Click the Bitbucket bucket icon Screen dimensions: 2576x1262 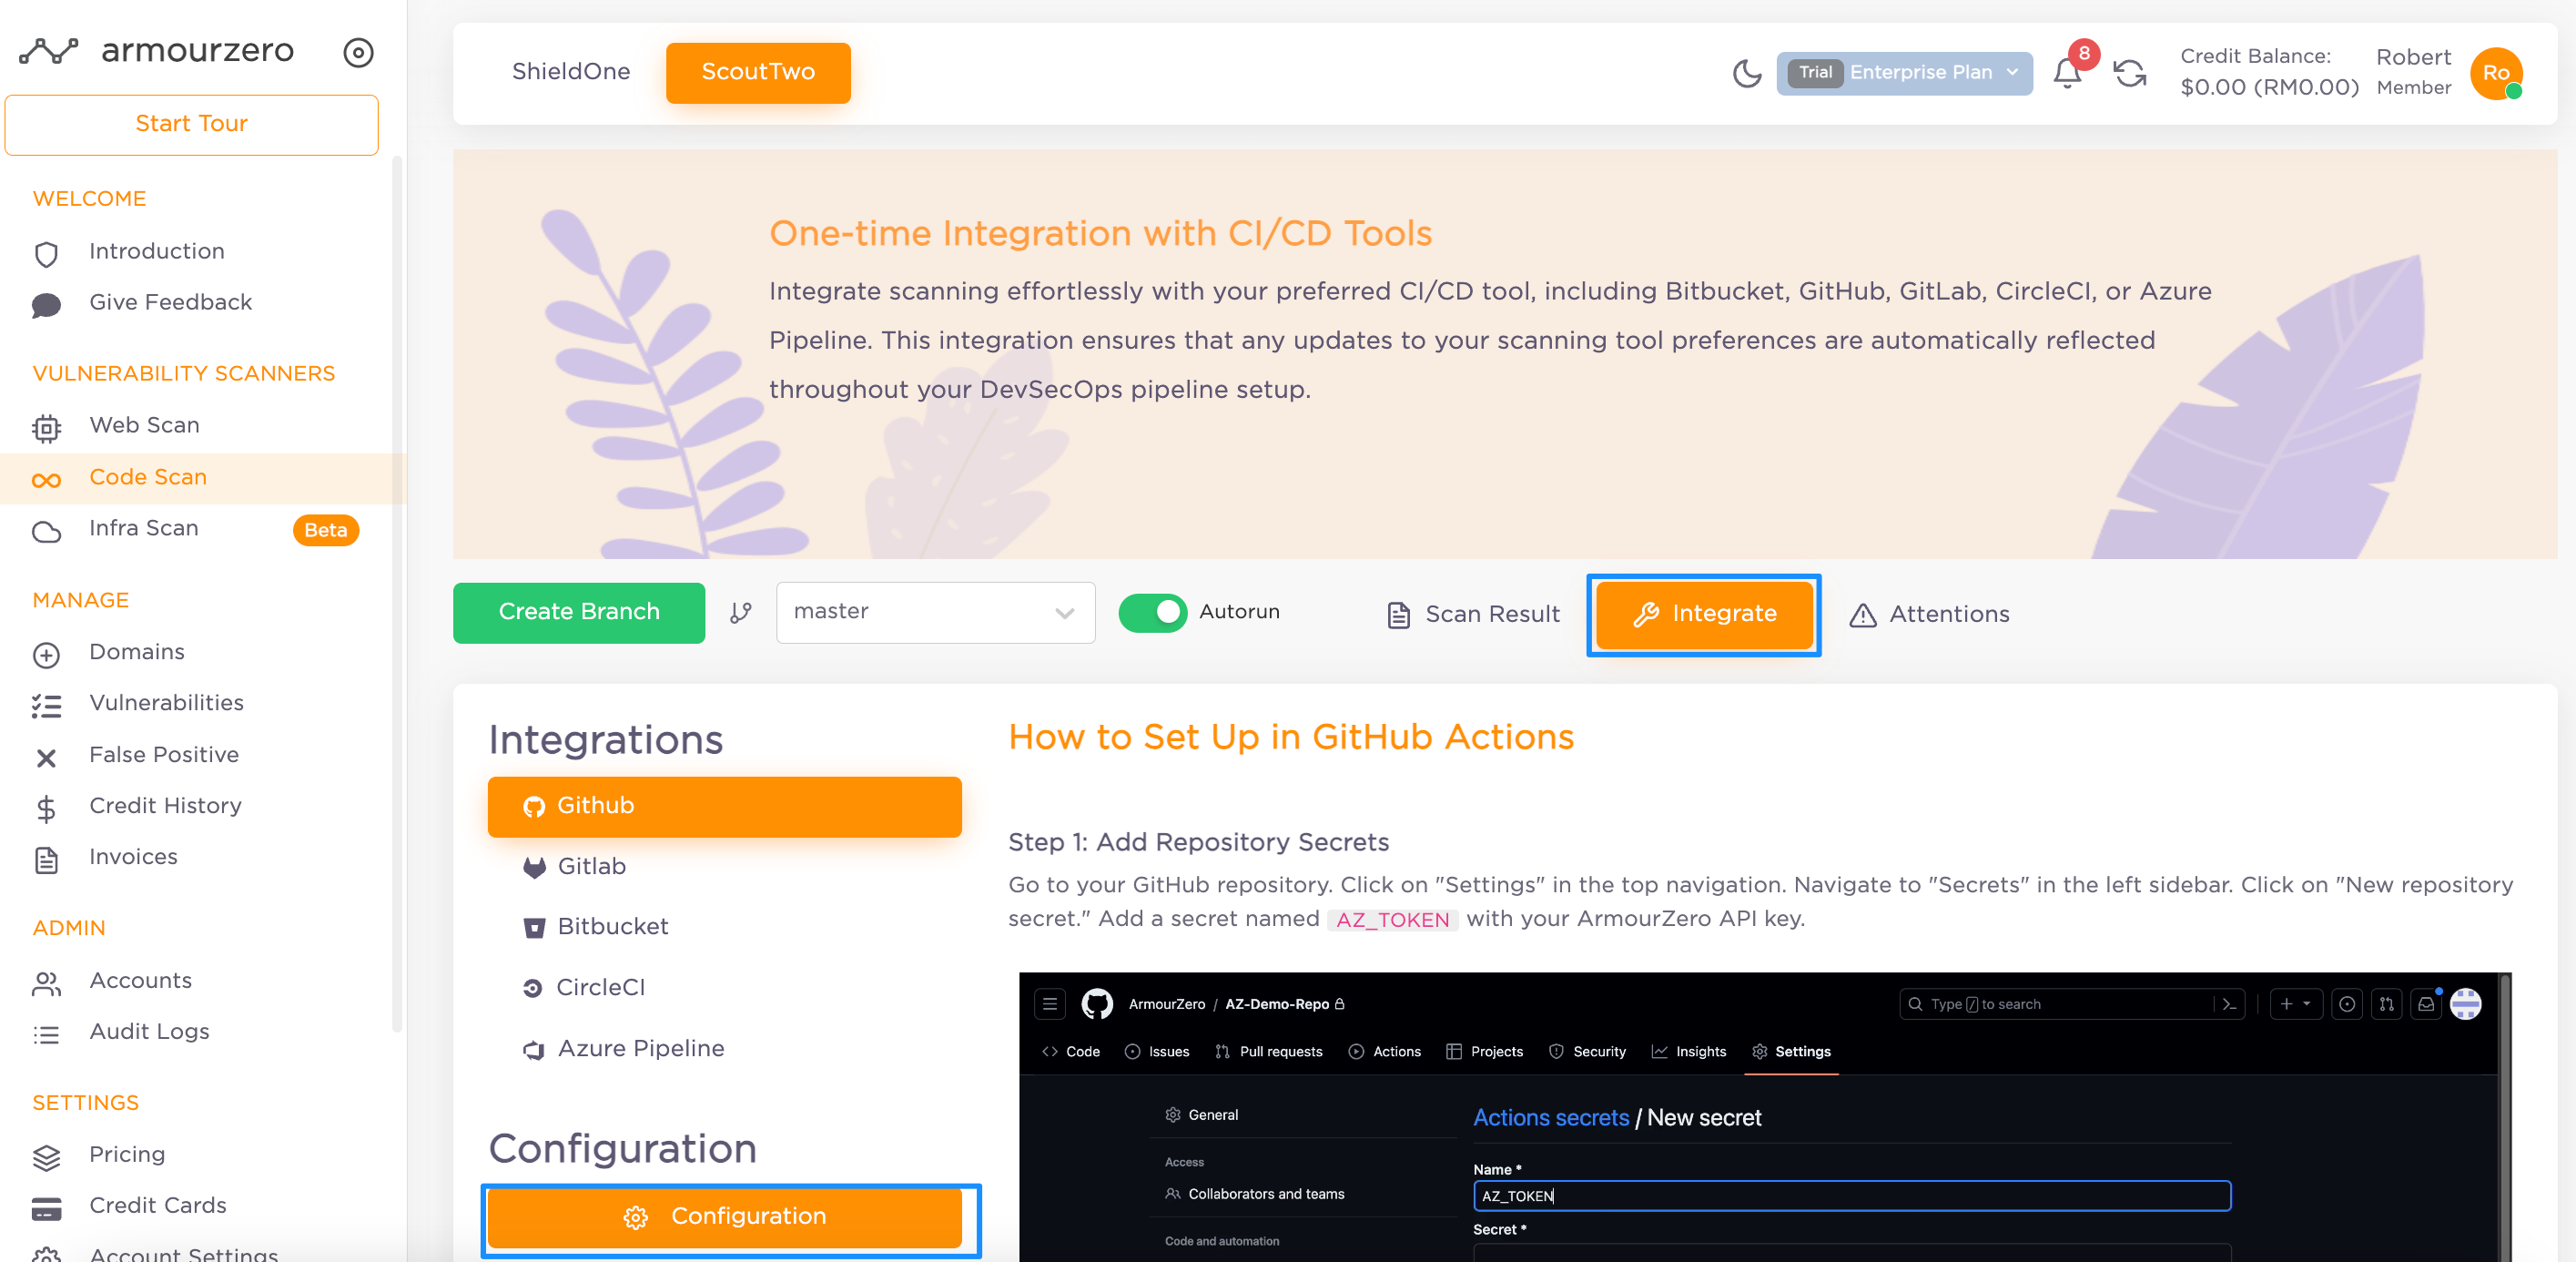(x=534, y=928)
